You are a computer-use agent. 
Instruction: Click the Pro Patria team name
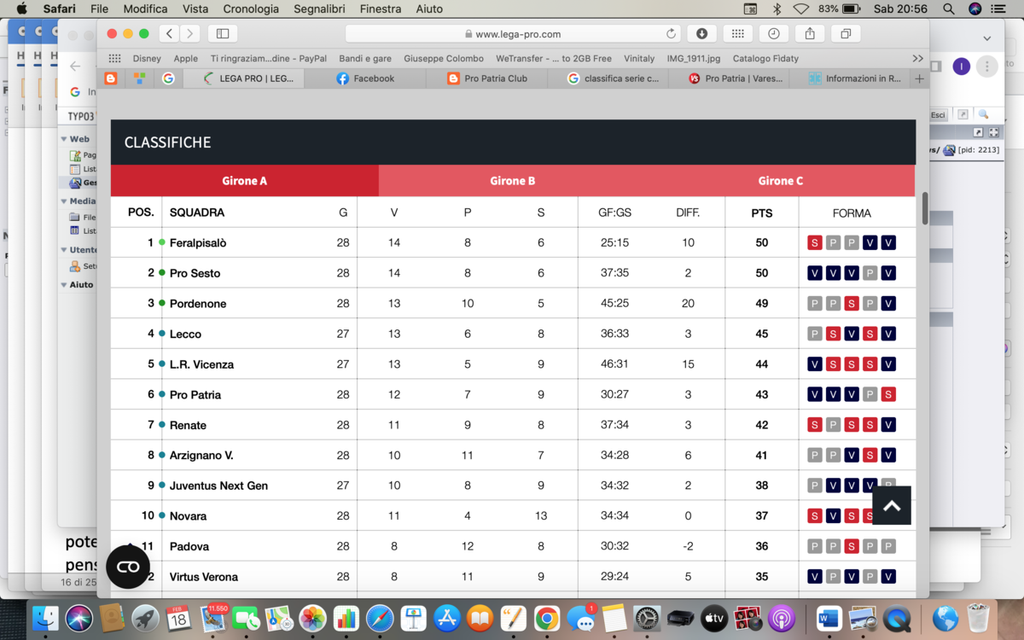tap(195, 395)
